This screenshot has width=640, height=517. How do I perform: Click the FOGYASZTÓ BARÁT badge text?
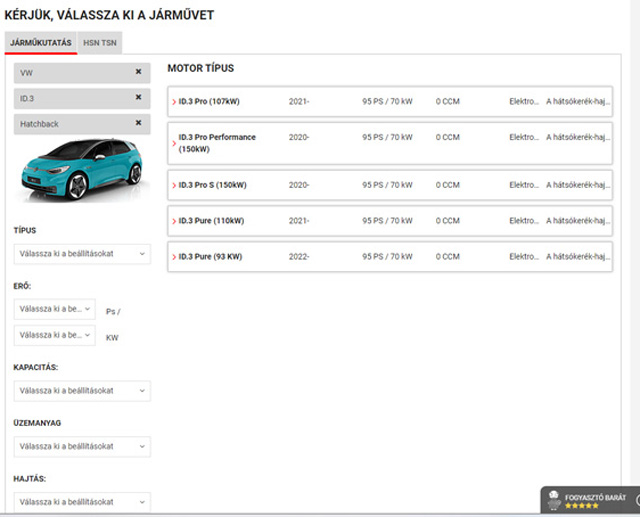pos(595,497)
